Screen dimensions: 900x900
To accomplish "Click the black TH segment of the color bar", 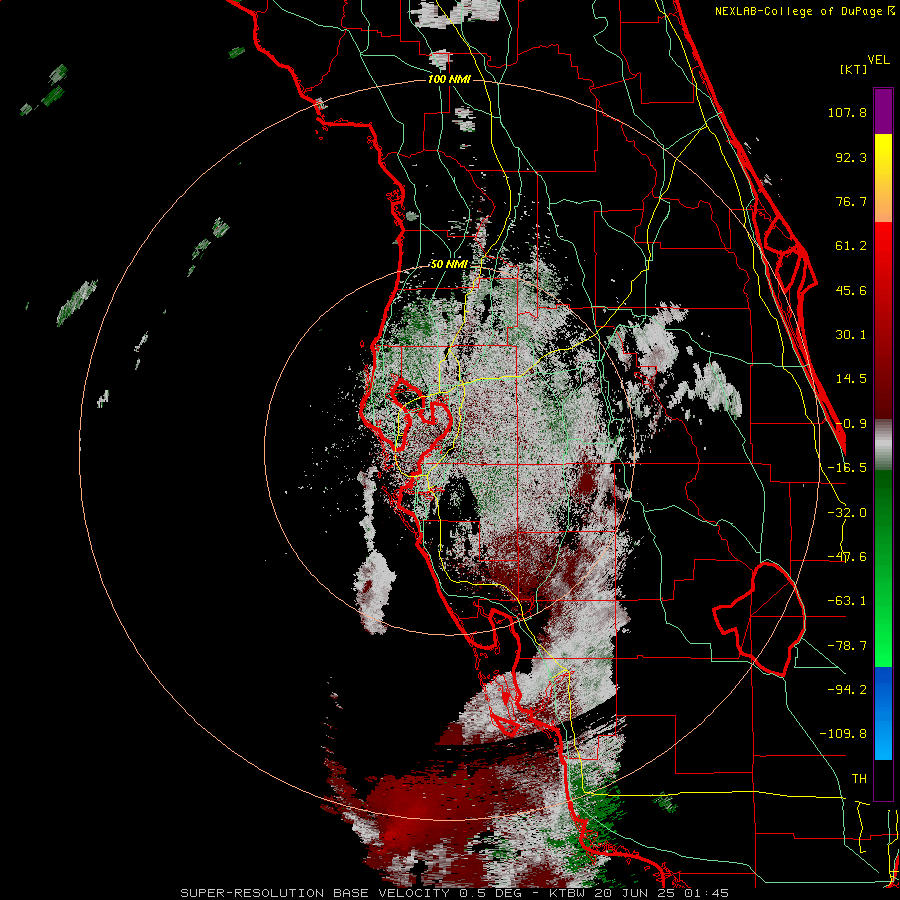I will pyautogui.click(x=883, y=779).
